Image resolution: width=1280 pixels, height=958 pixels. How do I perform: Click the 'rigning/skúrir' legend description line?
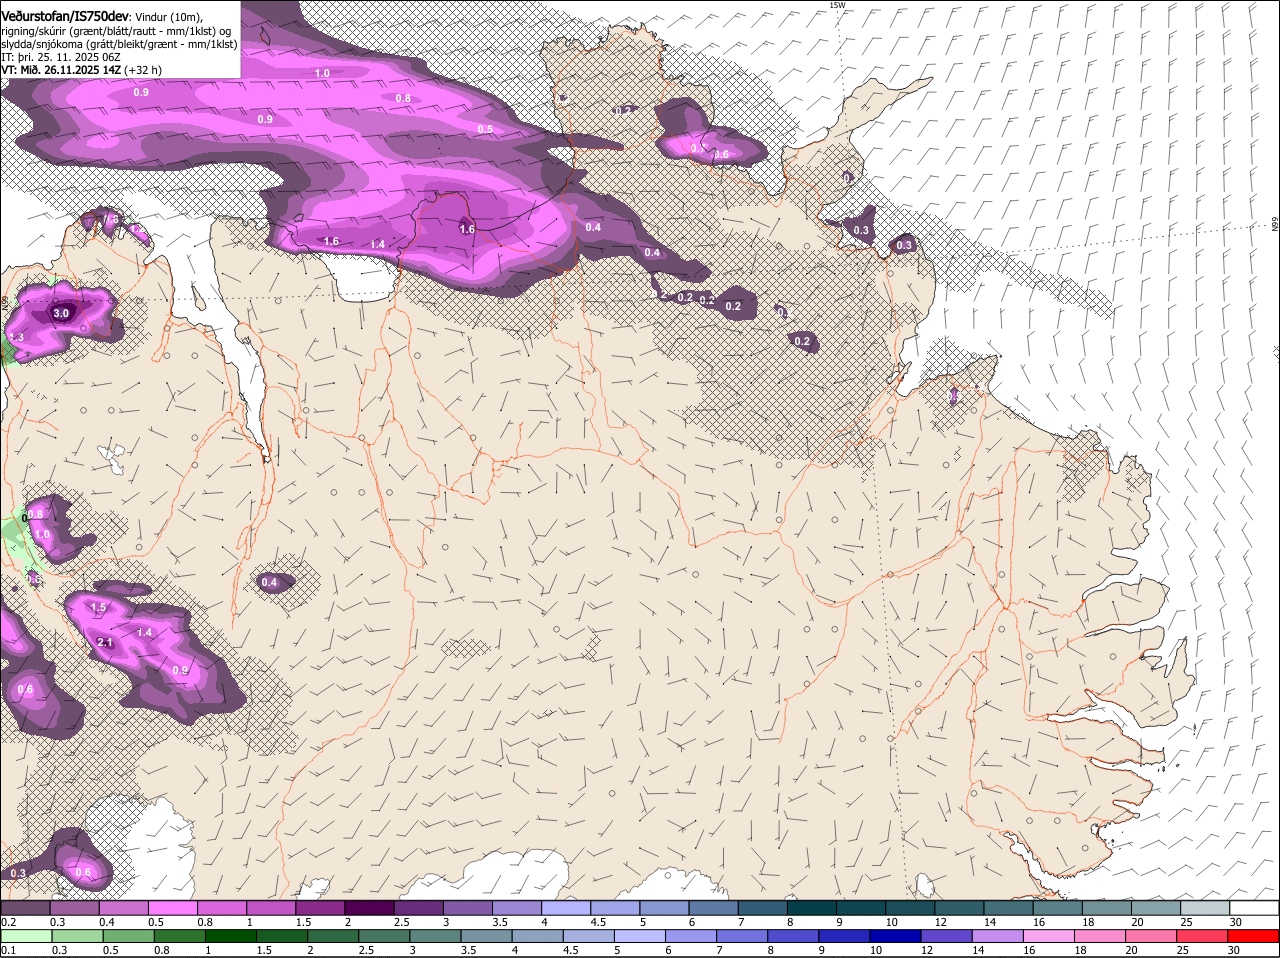pyautogui.click(x=116, y=31)
